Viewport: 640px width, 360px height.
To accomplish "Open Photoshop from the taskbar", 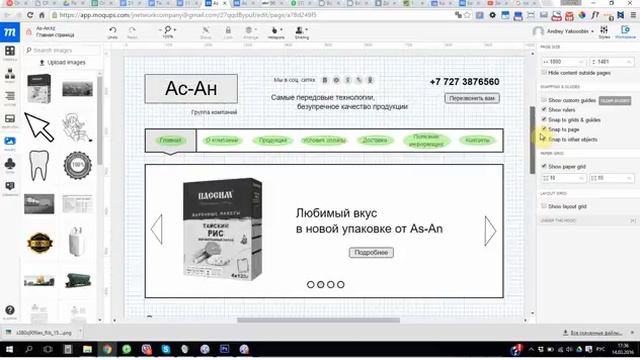I will point(224,349).
